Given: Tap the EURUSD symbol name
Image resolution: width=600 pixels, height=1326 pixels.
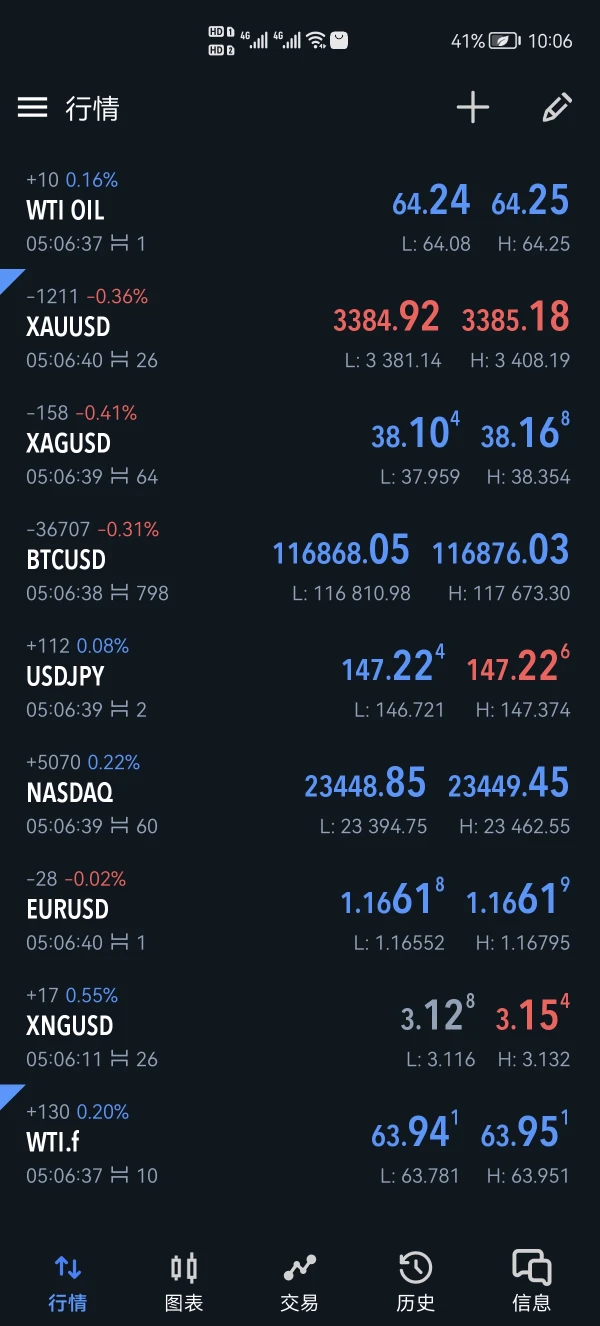Looking at the screenshot, I should (67, 909).
